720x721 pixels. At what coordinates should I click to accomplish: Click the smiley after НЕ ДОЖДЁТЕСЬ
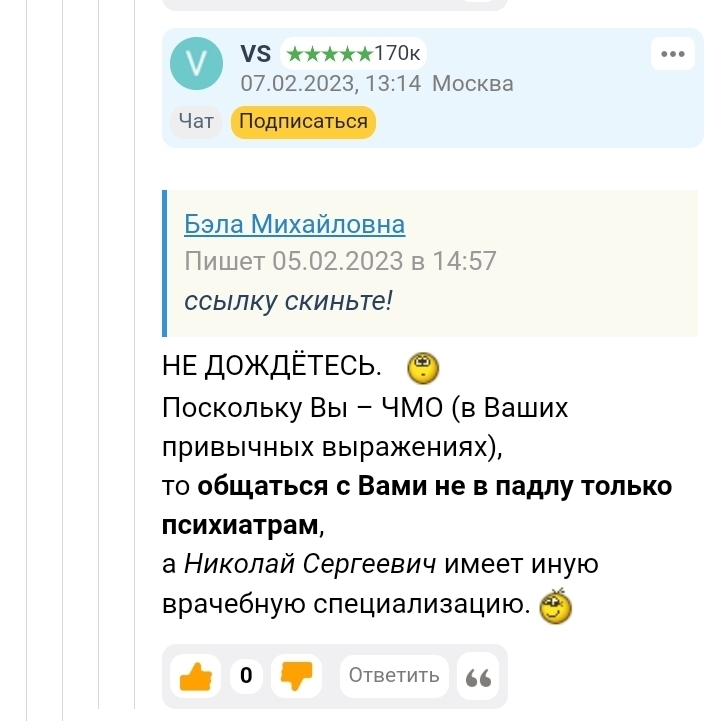(423, 369)
